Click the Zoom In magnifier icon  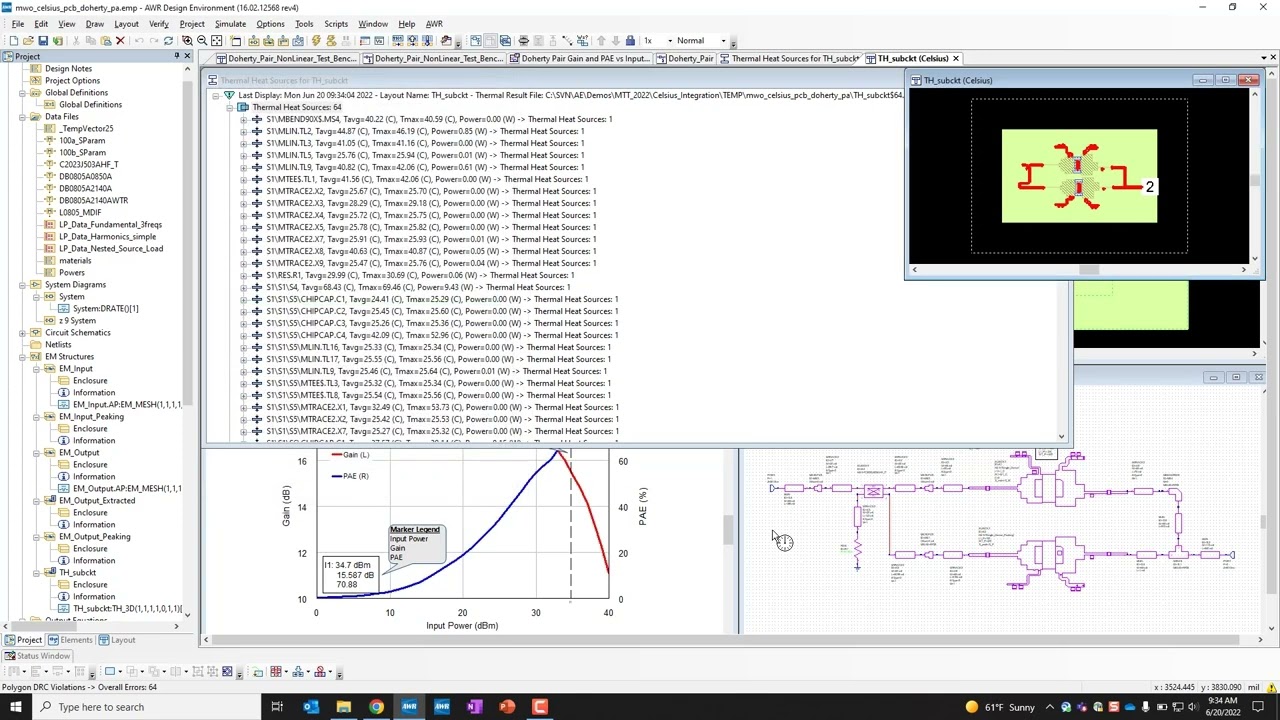pos(188,41)
